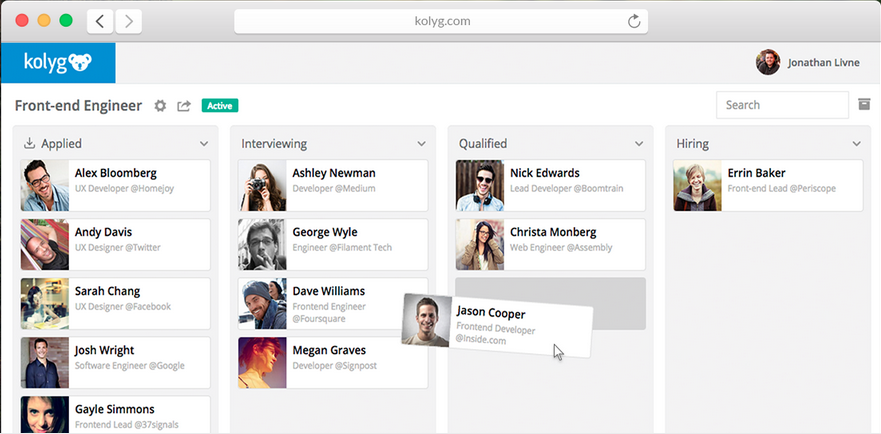
Task: Reload the page with refresh icon
Action: pos(634,21)
